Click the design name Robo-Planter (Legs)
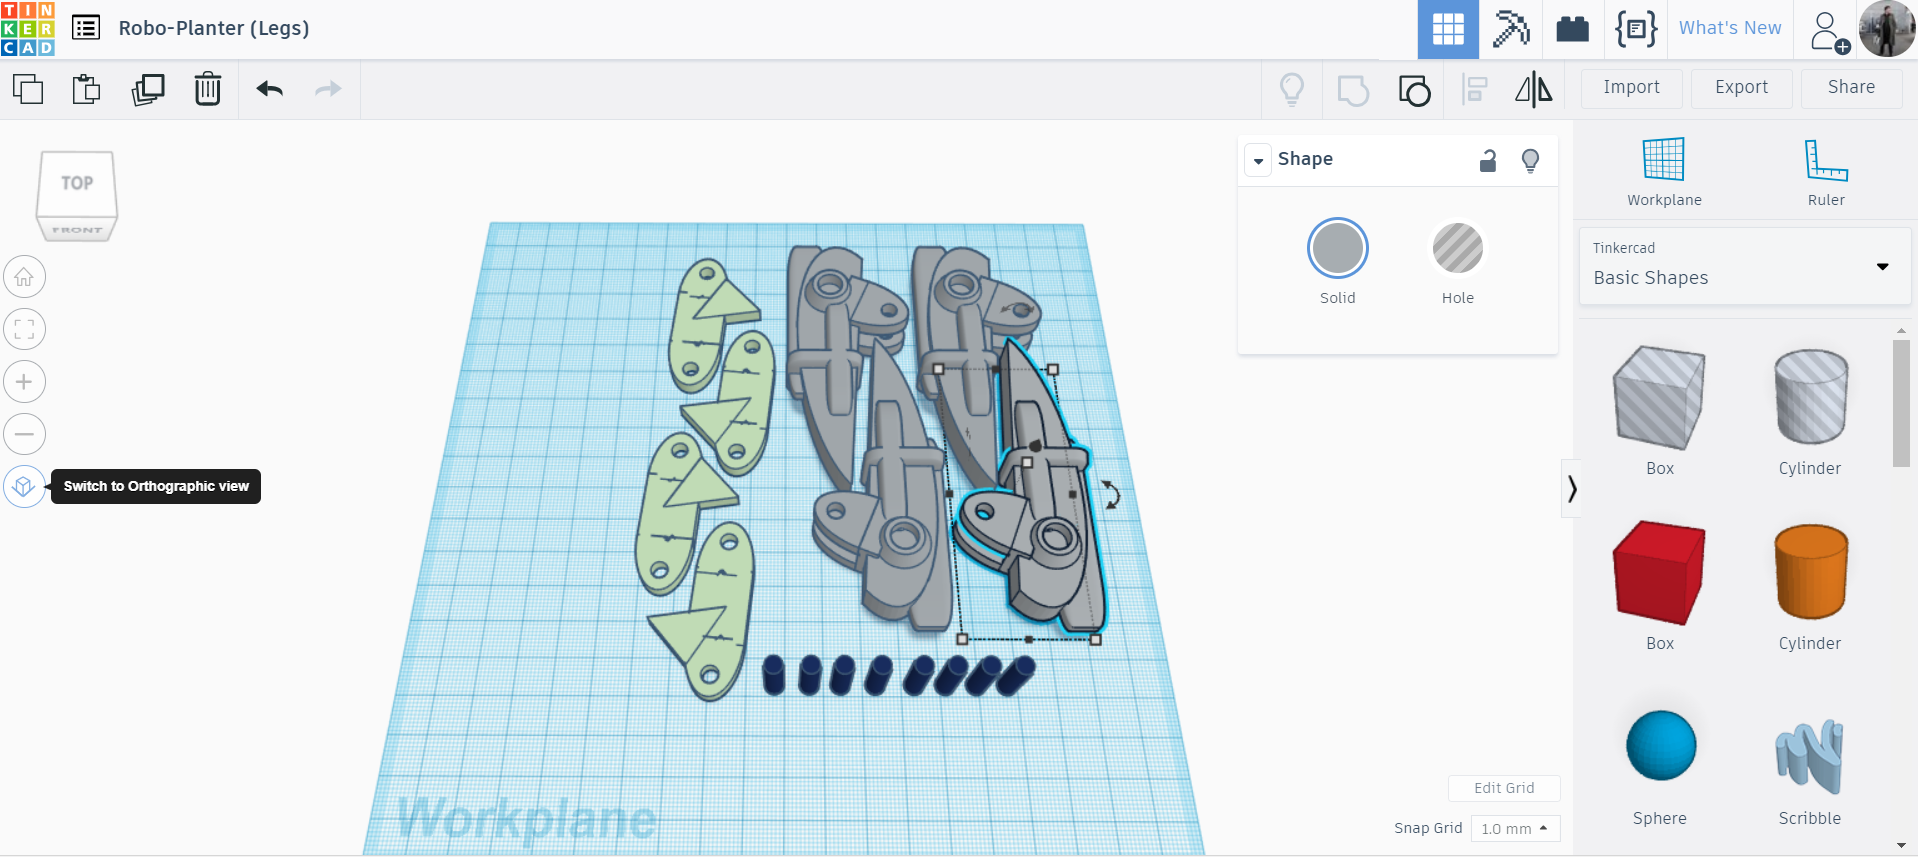Image resolution: width=1920 pixels, height=857 pixels. pyautogui.click(x=214, y=28)
